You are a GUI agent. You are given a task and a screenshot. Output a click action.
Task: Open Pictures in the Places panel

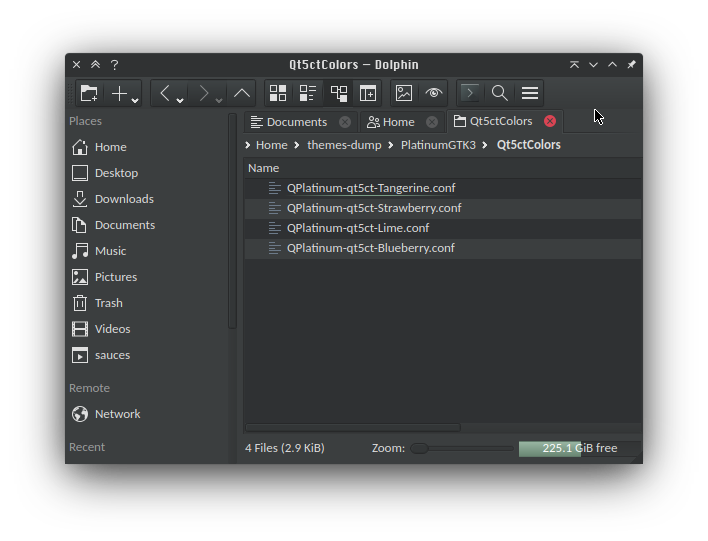pos(147,277)
